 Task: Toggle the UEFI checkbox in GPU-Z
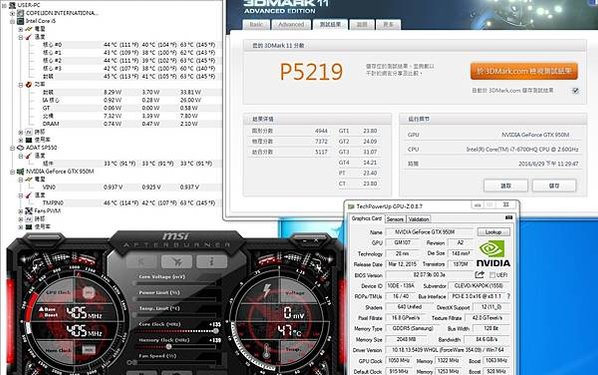(492, 275)
